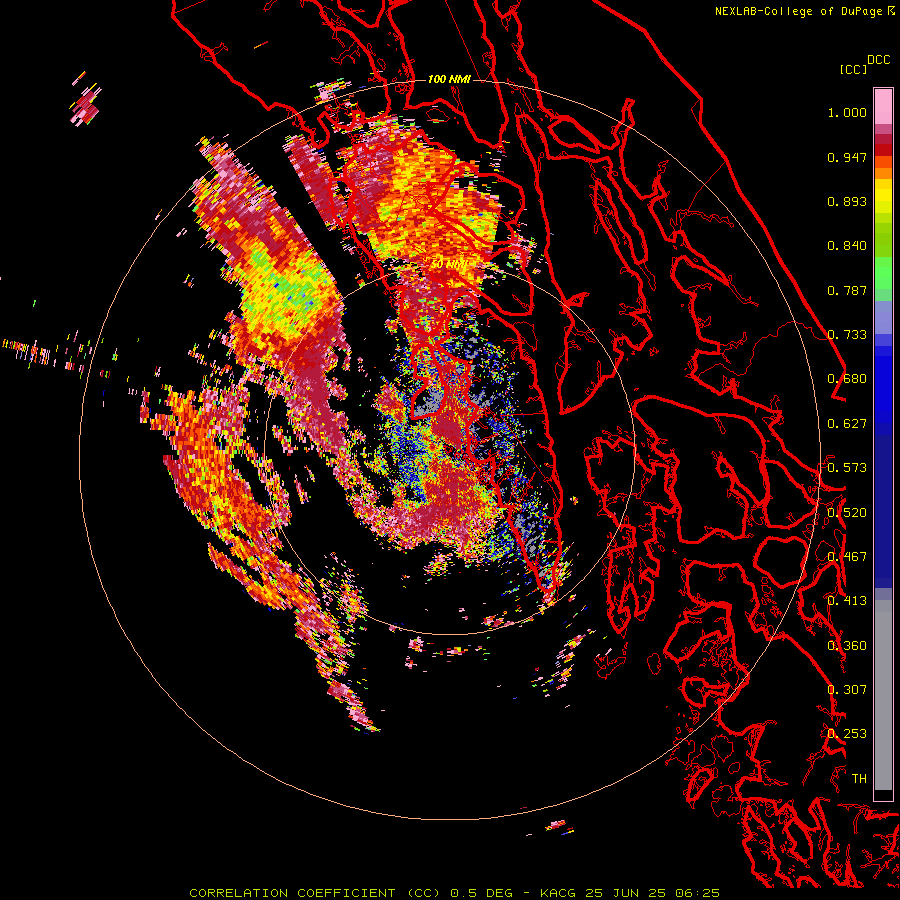Click the TH label on color scale
Viewport: 900px width, 900px height.
point(859,779)
